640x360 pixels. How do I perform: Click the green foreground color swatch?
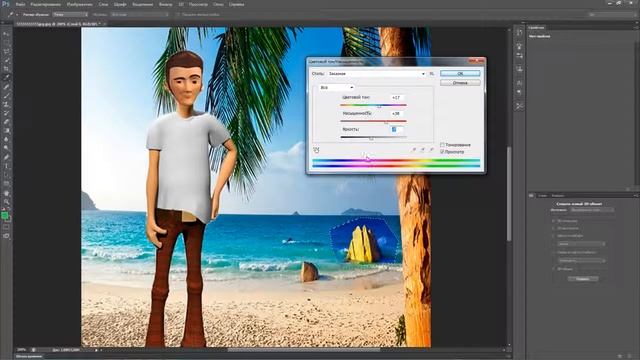pyautogui.click(x=4, y=215)
